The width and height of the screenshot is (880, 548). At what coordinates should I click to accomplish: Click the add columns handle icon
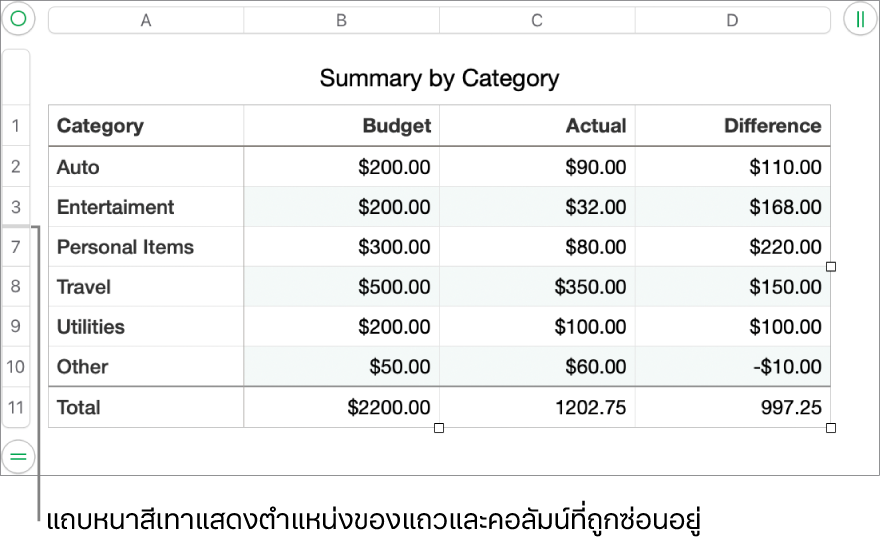[x=860, y=19]
